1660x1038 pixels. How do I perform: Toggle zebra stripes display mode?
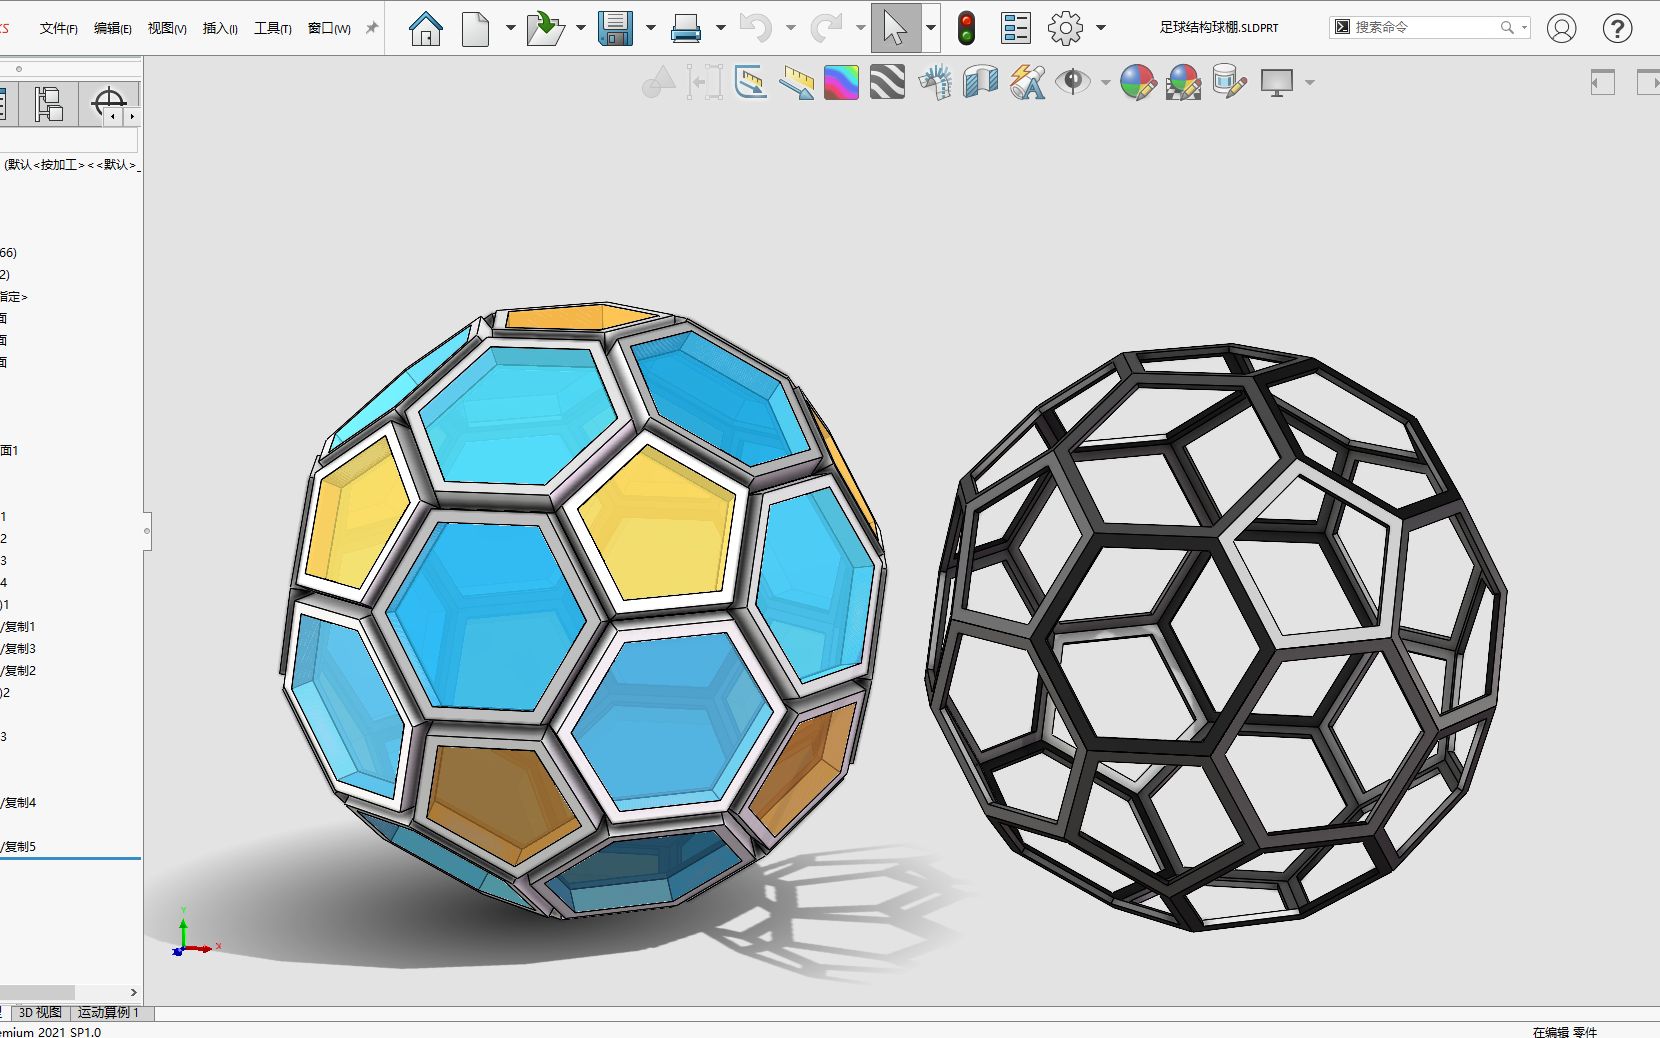click(887, 82)
